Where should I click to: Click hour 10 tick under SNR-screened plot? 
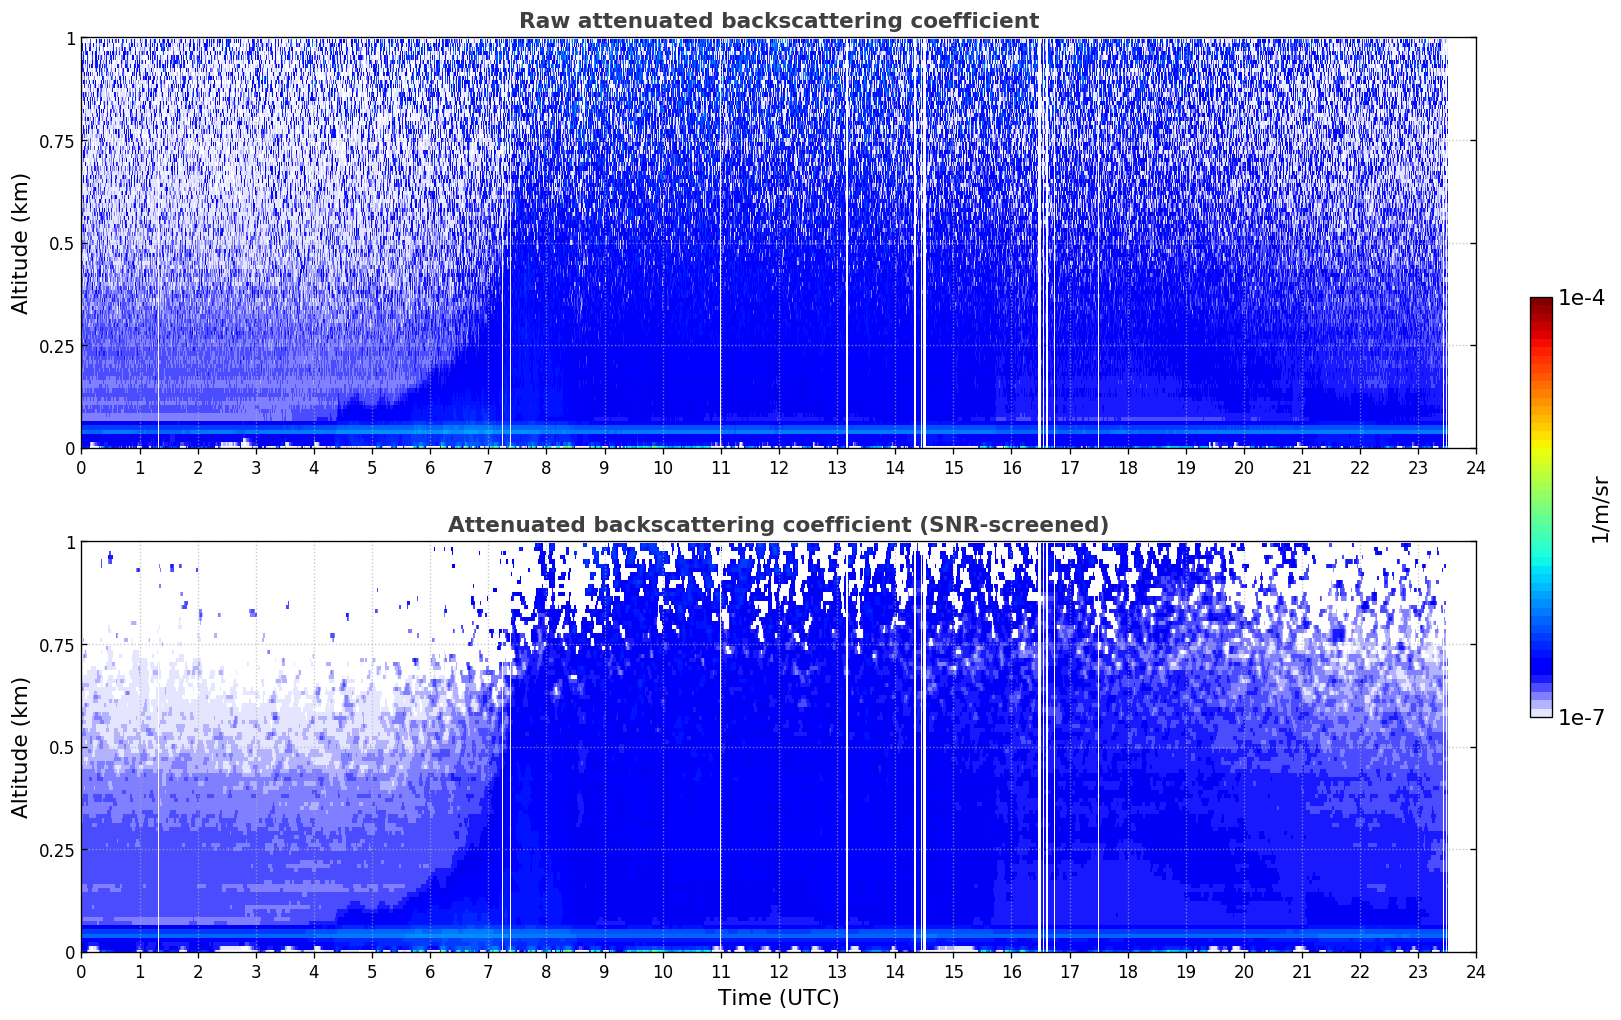[663, 971]
